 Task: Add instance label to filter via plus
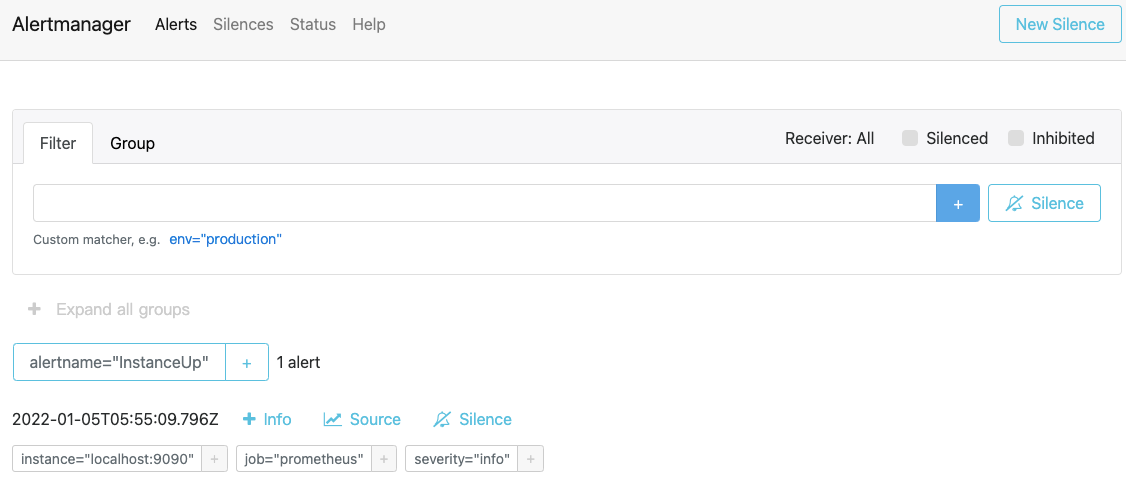(215, 459)
